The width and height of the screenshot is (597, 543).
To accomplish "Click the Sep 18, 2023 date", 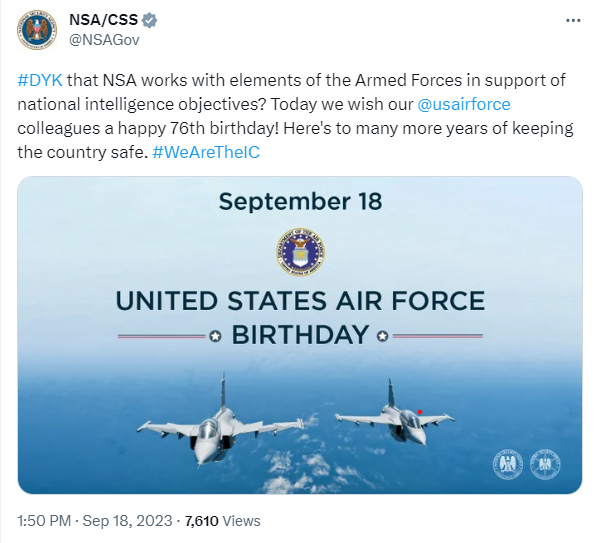I will [128, 521].
